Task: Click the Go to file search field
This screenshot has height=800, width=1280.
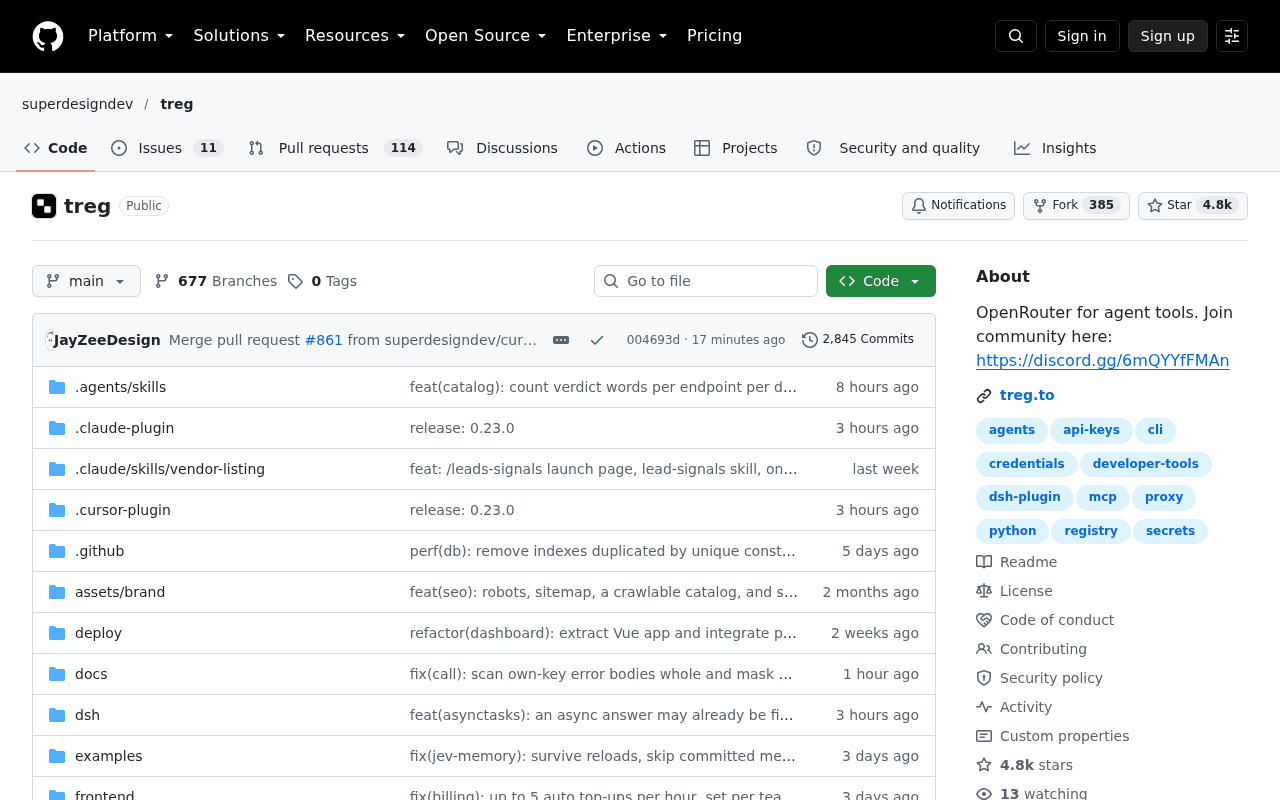Action: 706,281
